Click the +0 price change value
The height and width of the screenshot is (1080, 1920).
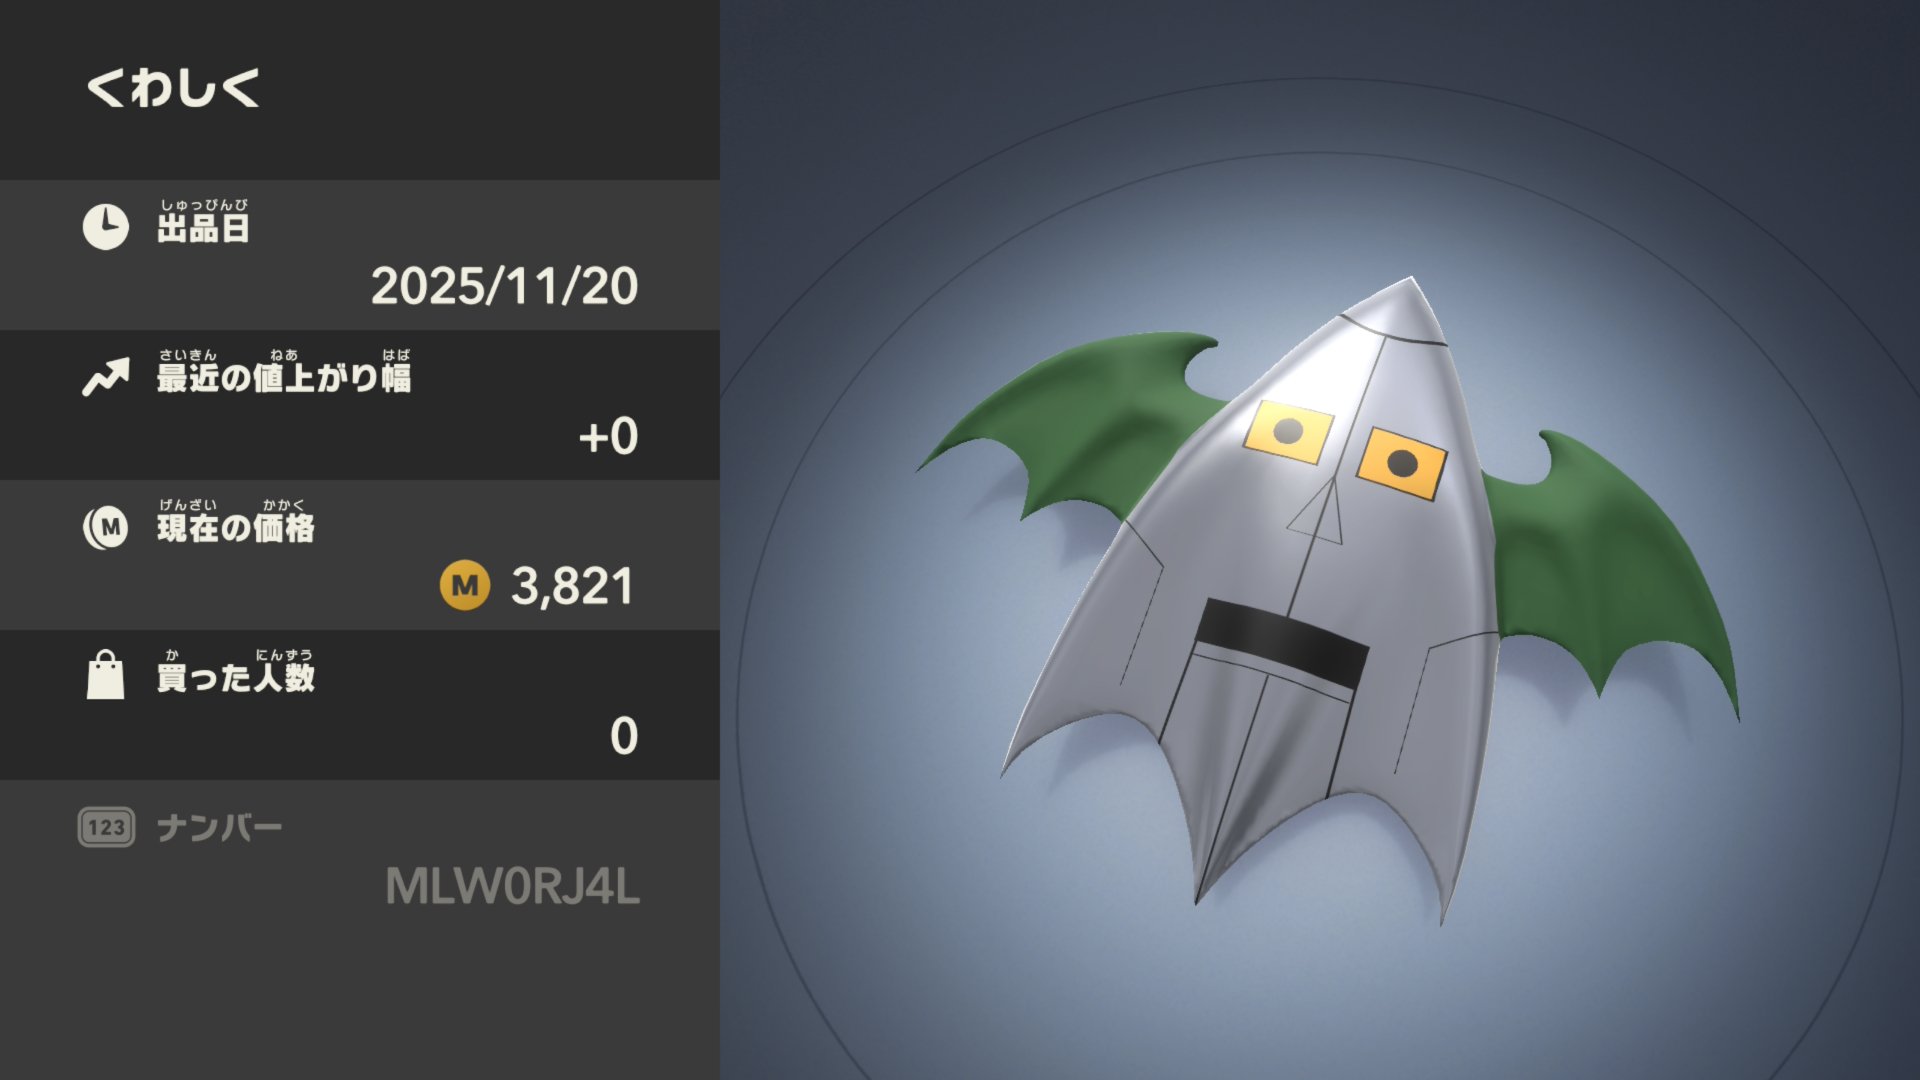608,437
